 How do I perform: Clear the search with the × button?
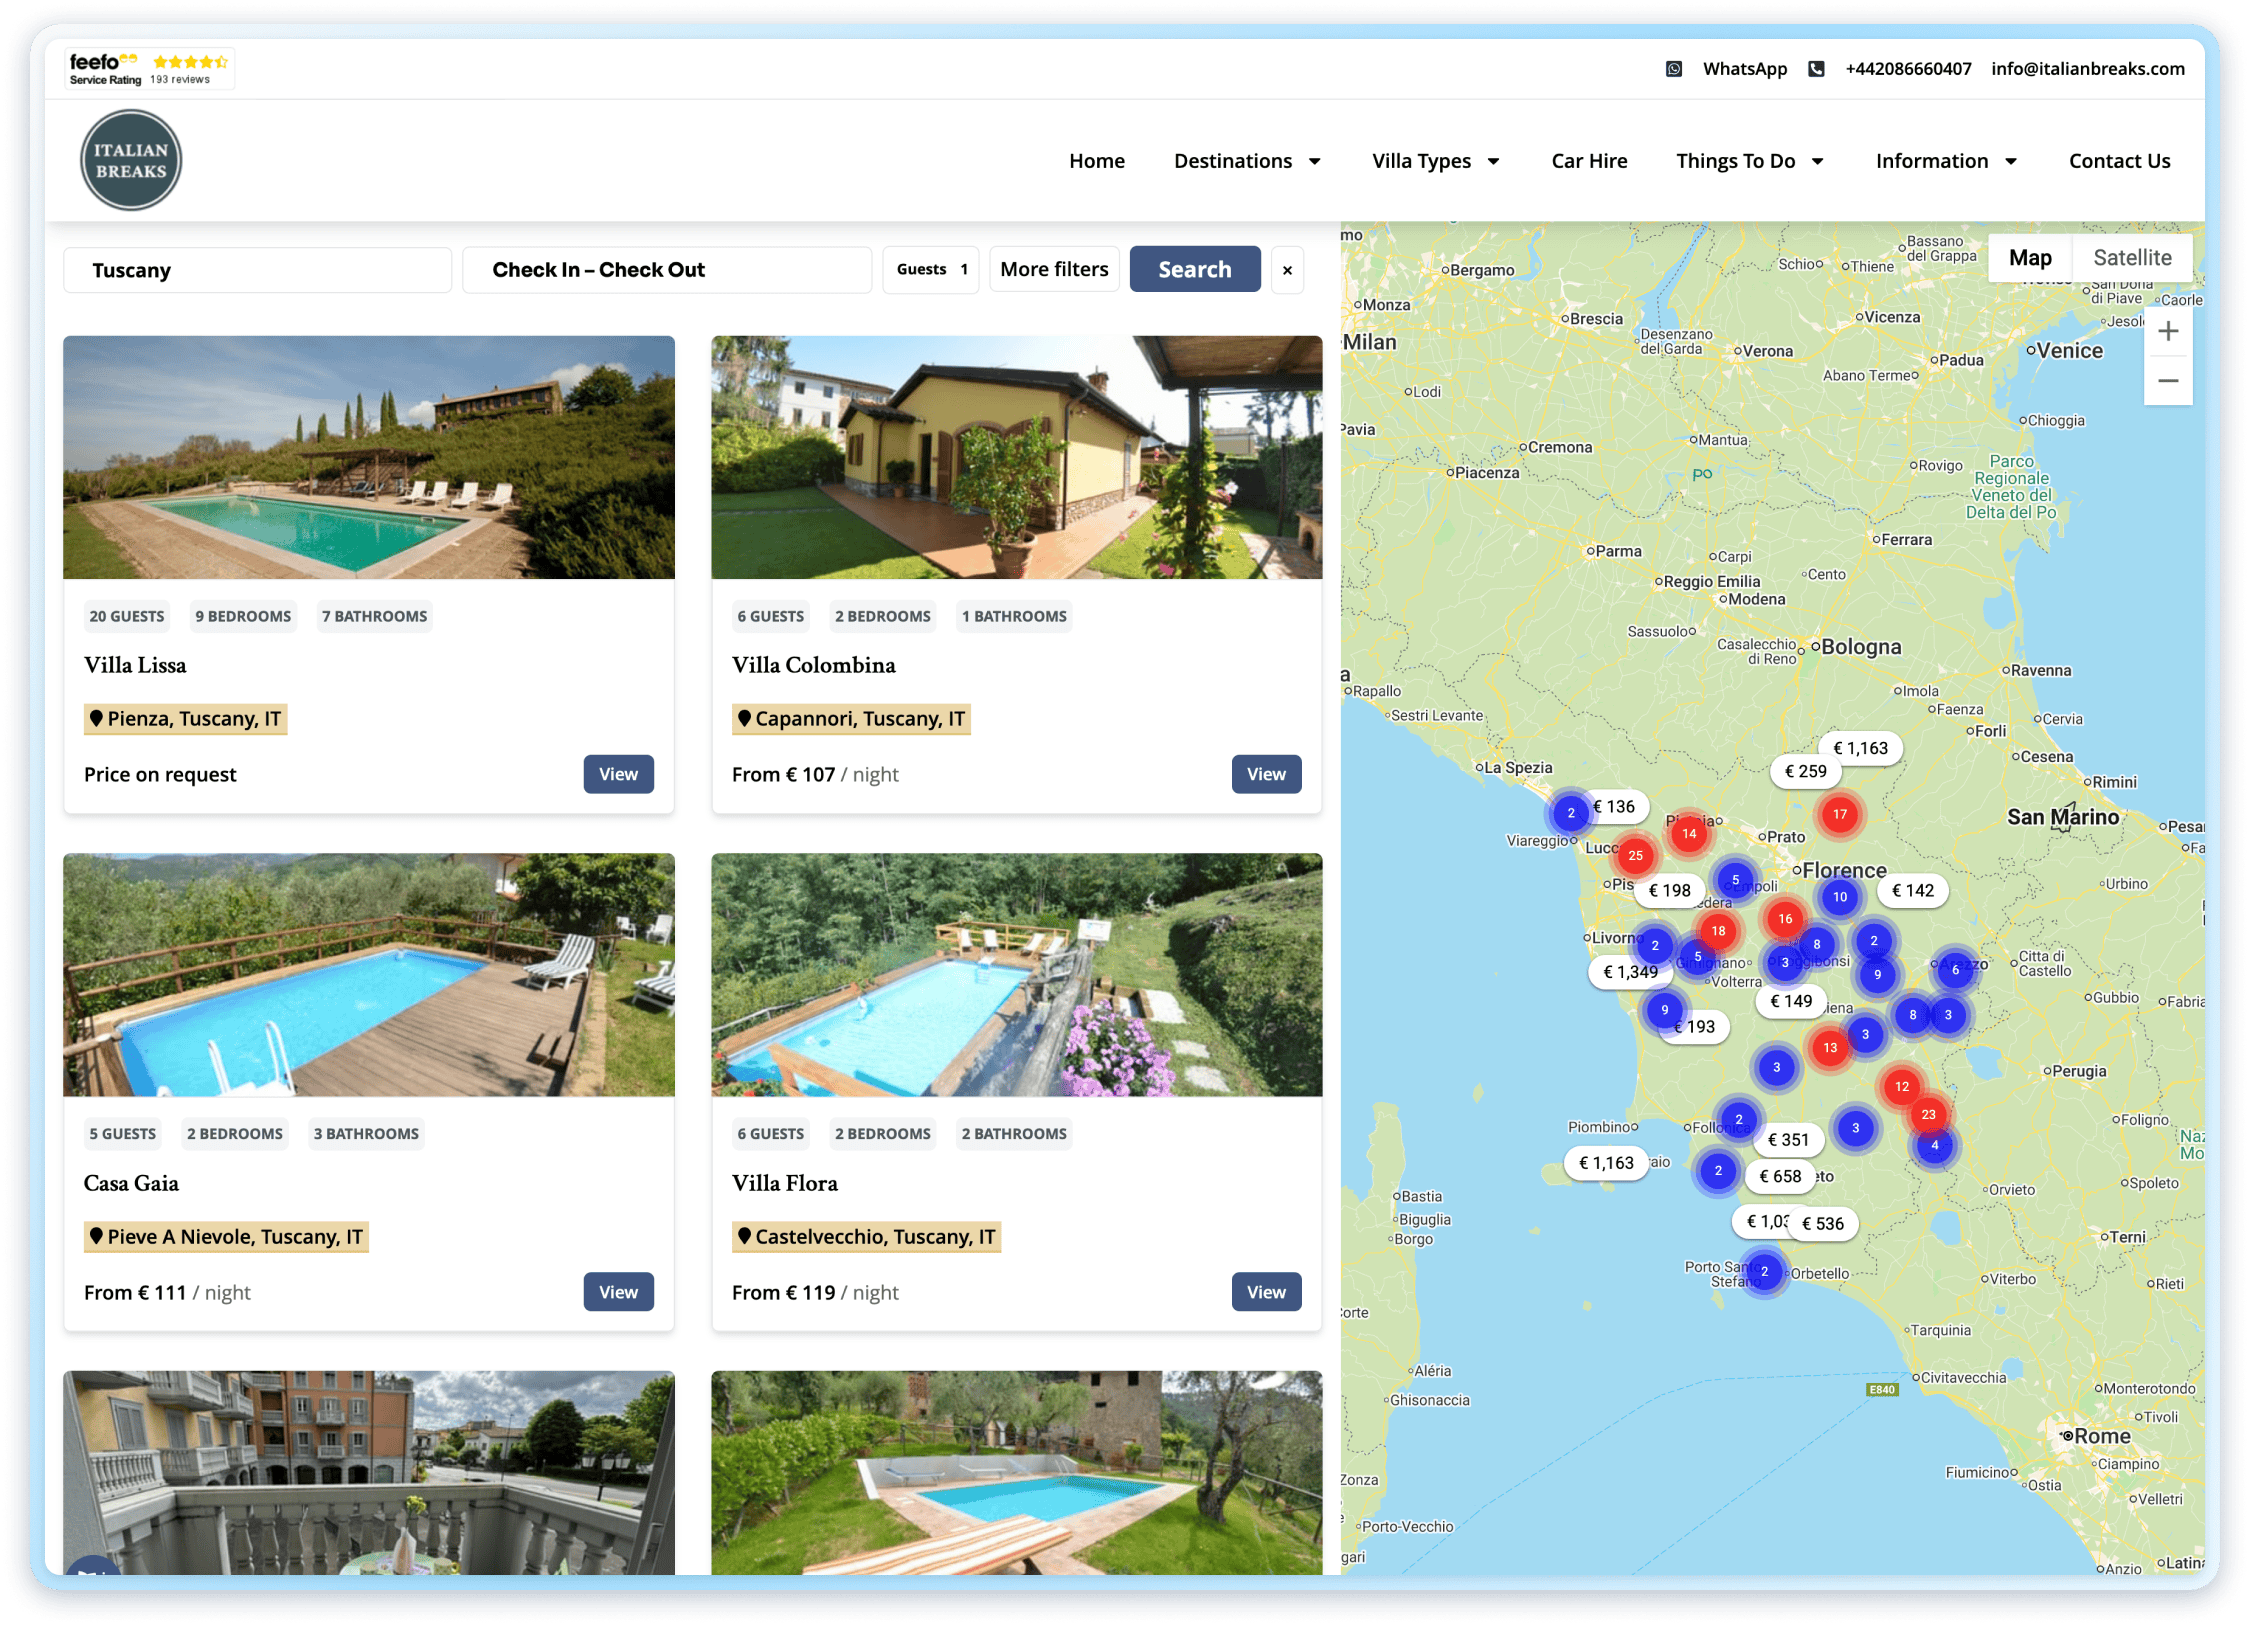(x=1287, y=270)
